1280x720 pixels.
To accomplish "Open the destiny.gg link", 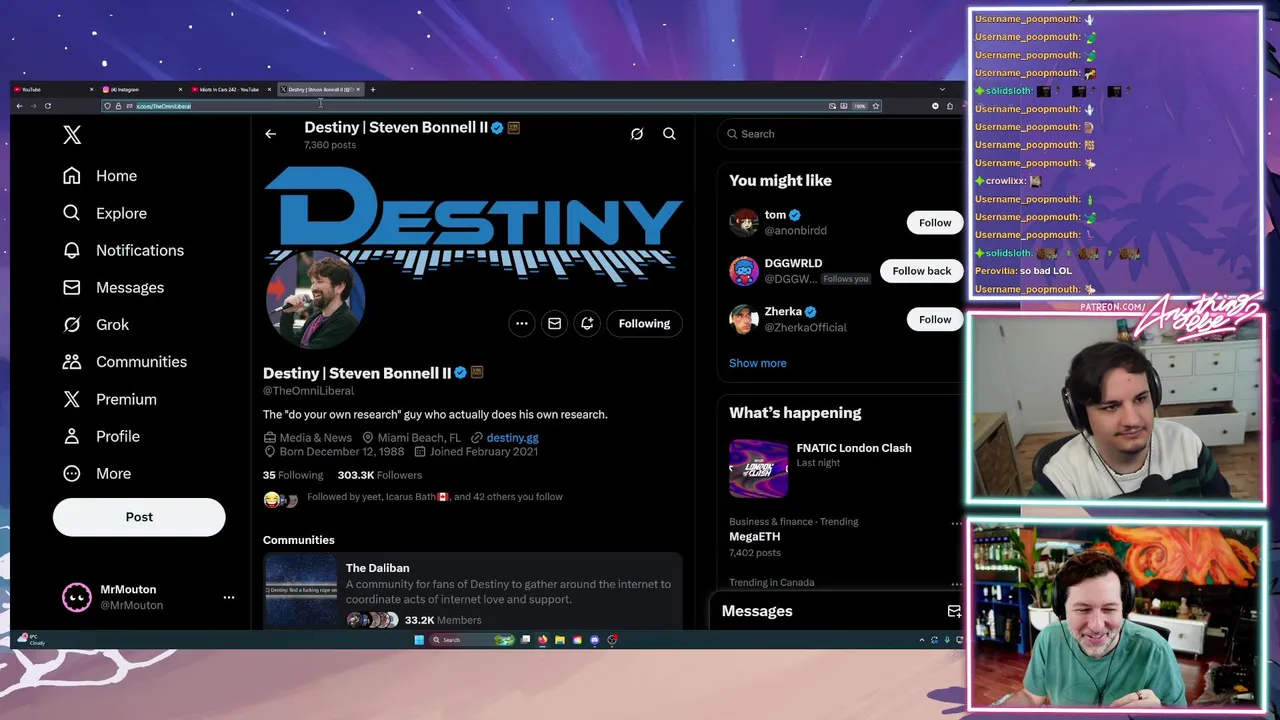I will [x=512, y=438].
